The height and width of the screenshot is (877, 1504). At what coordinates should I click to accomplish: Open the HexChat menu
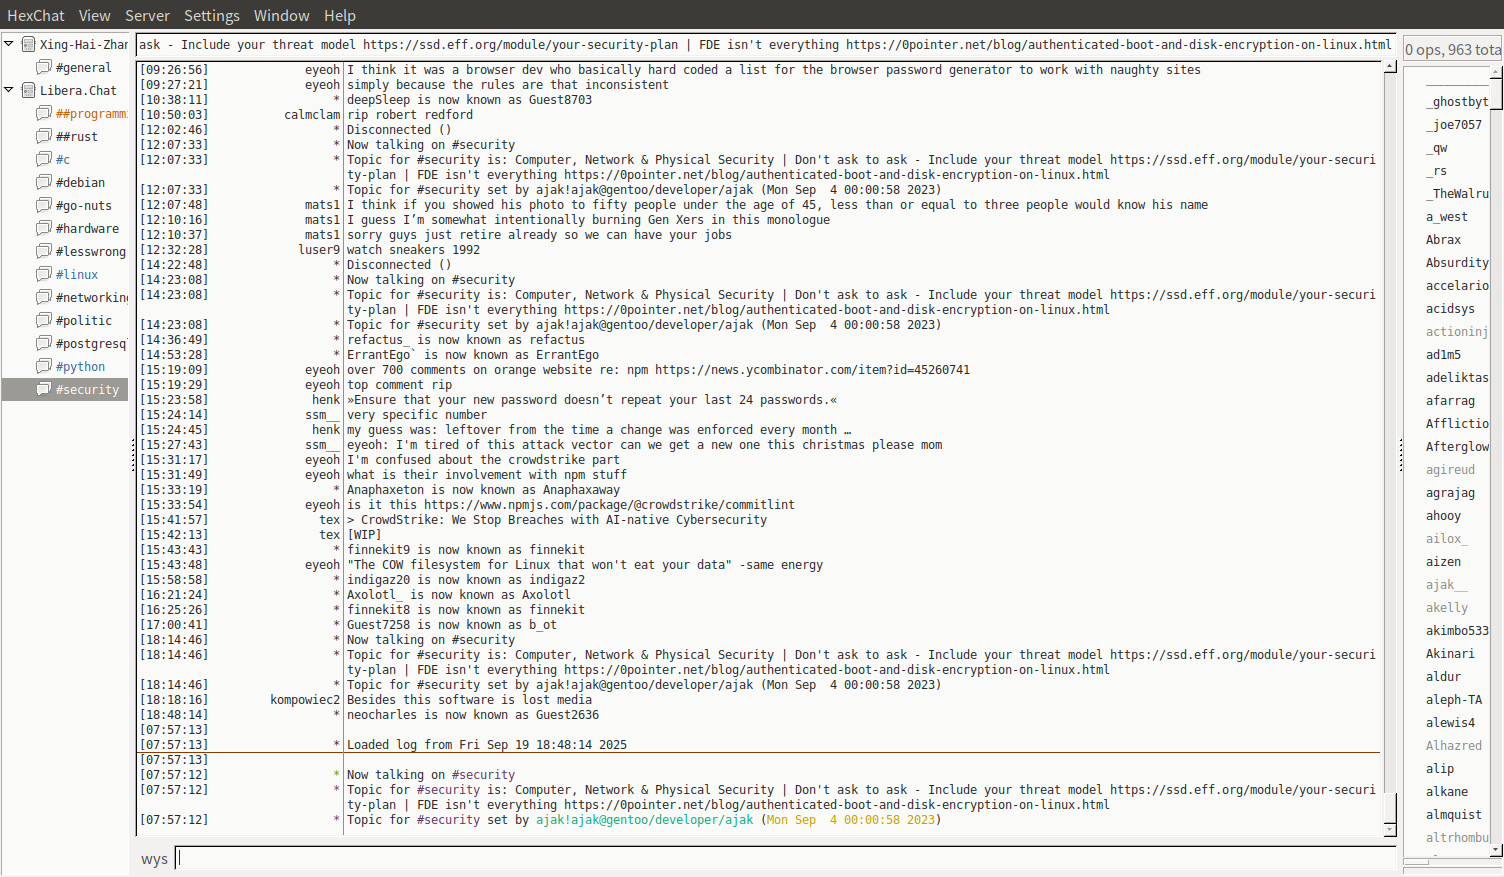point(36,15)
